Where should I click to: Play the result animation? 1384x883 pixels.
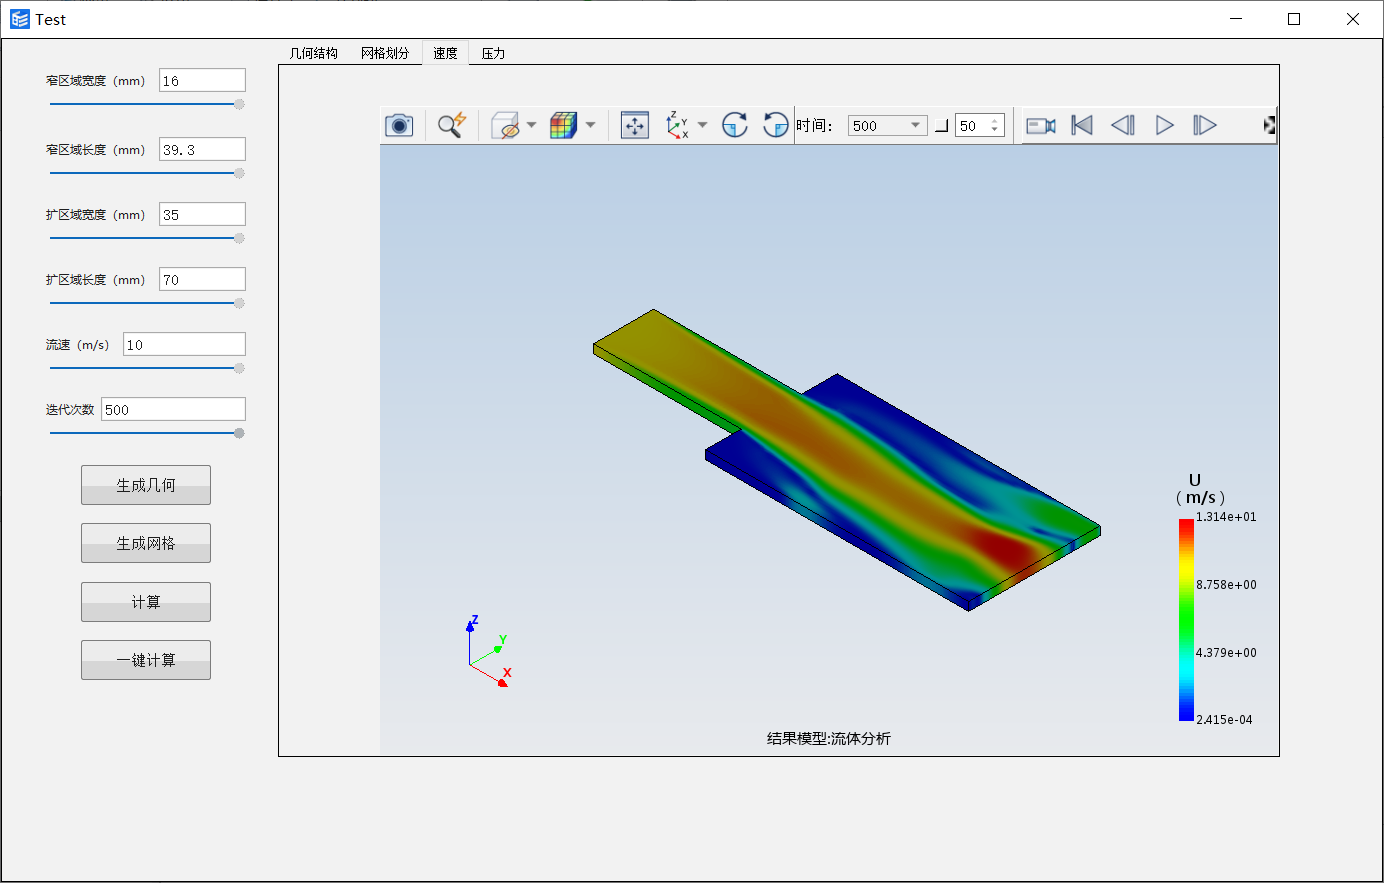coord(1164,125)
